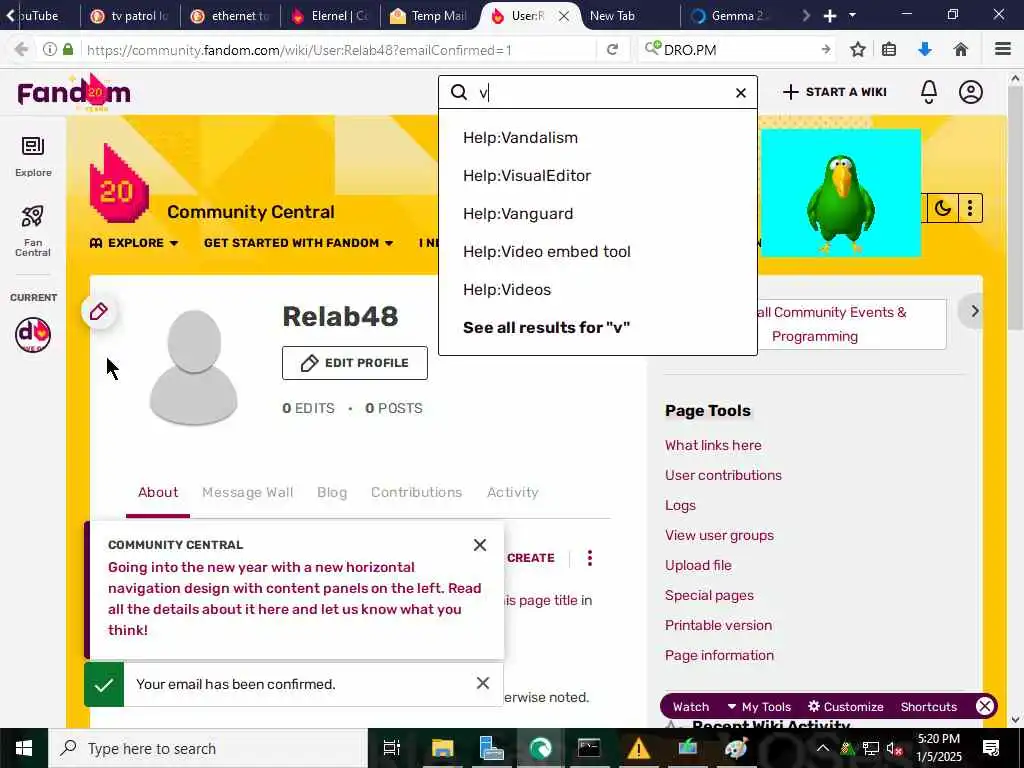Open Task View on taskbar
The width and height of the screenshot is (1024, 768).
(x=392, y=748)
